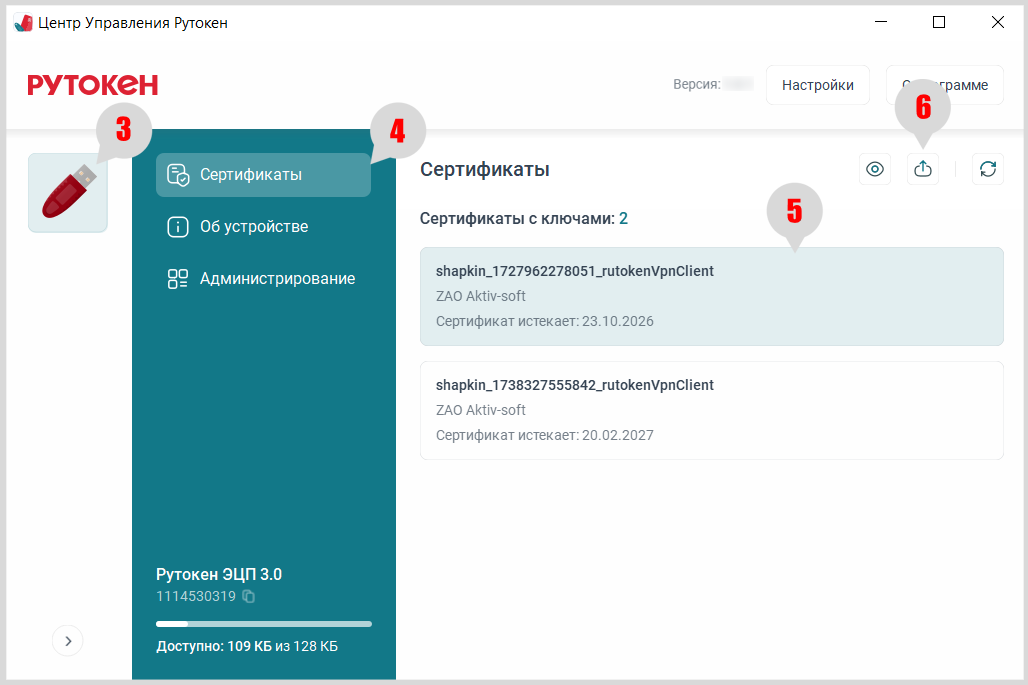Click the info icon beside Об устройстве
This screenshot has height=685, width=1028.
178,227
